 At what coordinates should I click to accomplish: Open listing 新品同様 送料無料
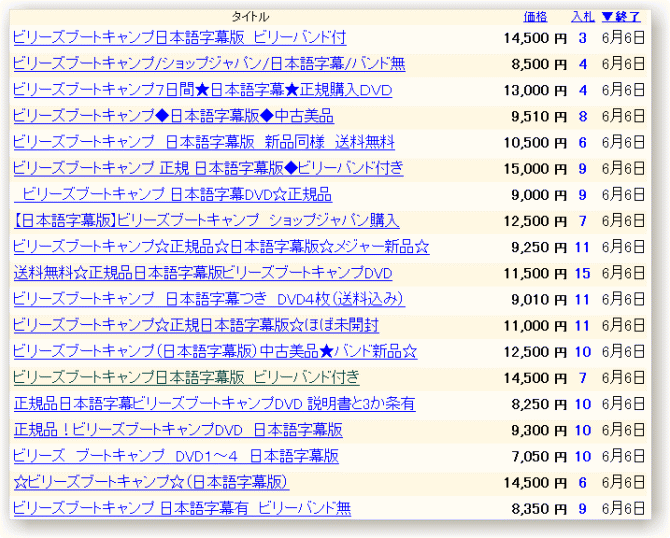click(x=204, y=142)
